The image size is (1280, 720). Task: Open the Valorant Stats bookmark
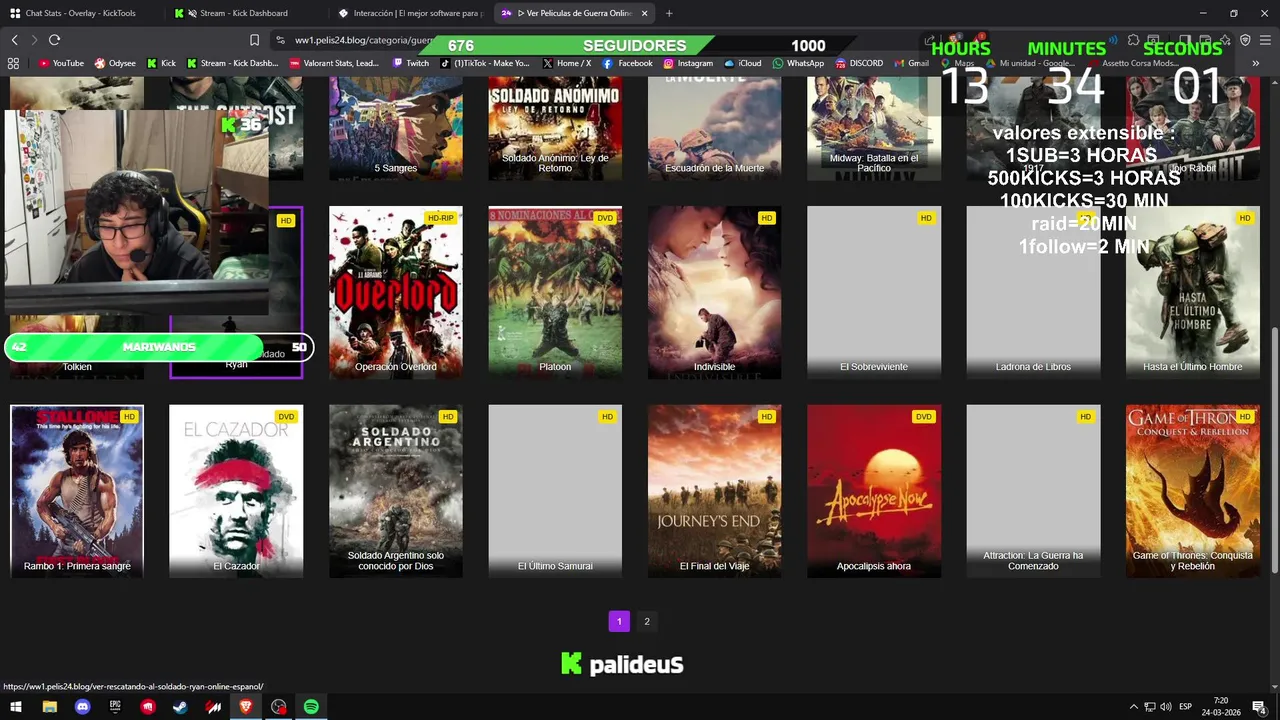[x=334, y=63]
